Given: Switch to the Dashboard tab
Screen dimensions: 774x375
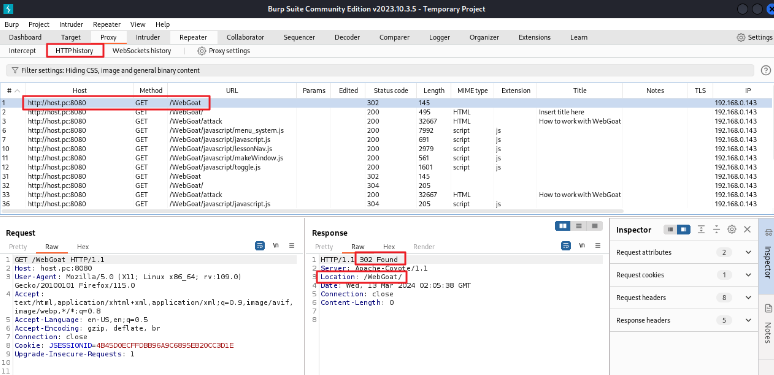Looking at the screenshot, I should pyautogui.click(x=25, y=38).
